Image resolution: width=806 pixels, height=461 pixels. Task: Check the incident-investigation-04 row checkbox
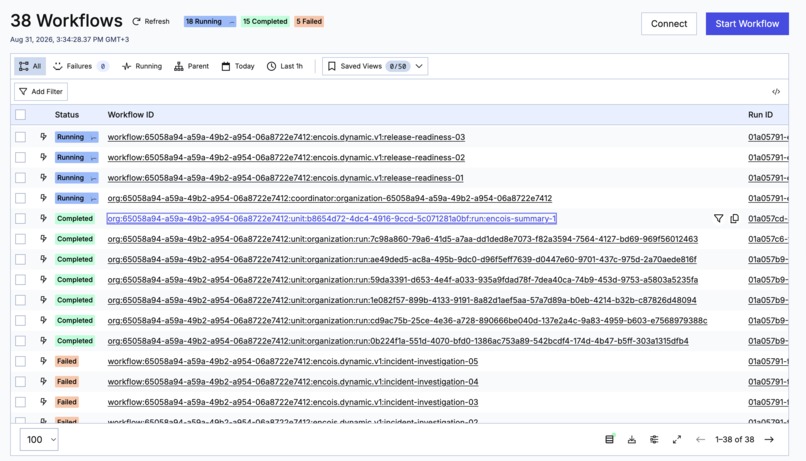21,381
